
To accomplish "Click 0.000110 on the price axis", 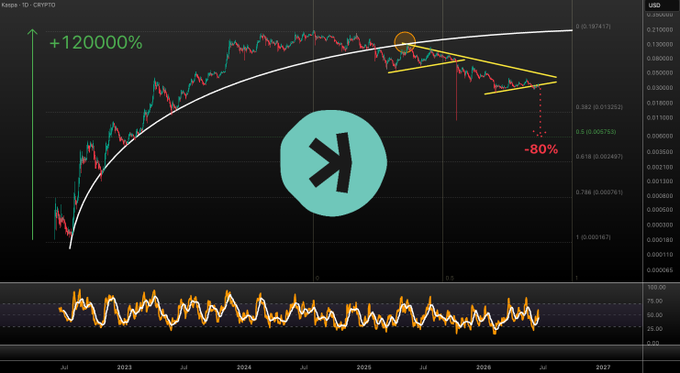I will [660, 255].
